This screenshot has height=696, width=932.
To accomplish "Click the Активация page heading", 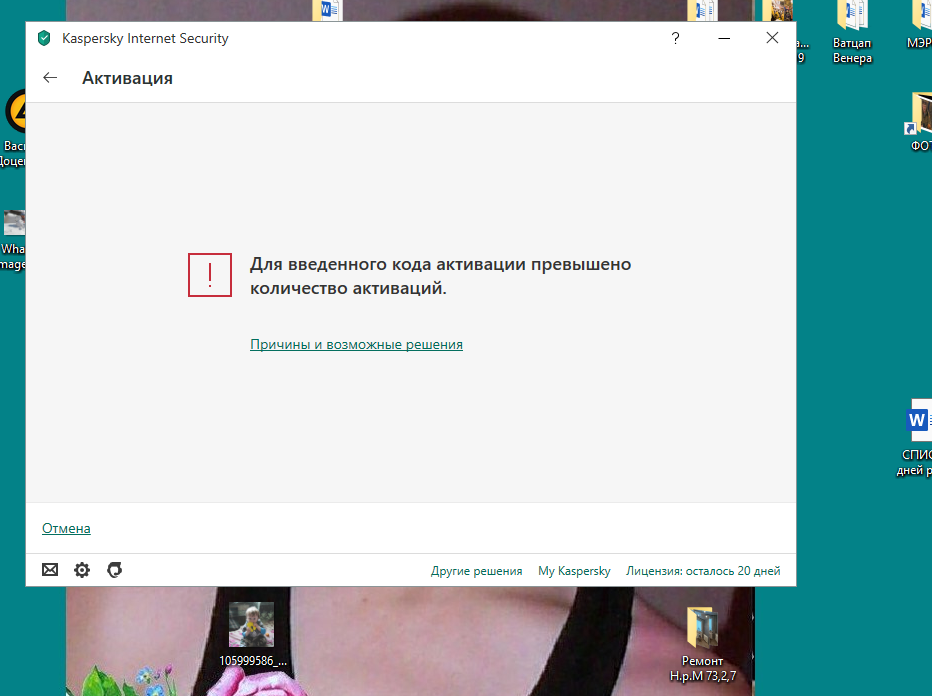I will tap(127, 78).
